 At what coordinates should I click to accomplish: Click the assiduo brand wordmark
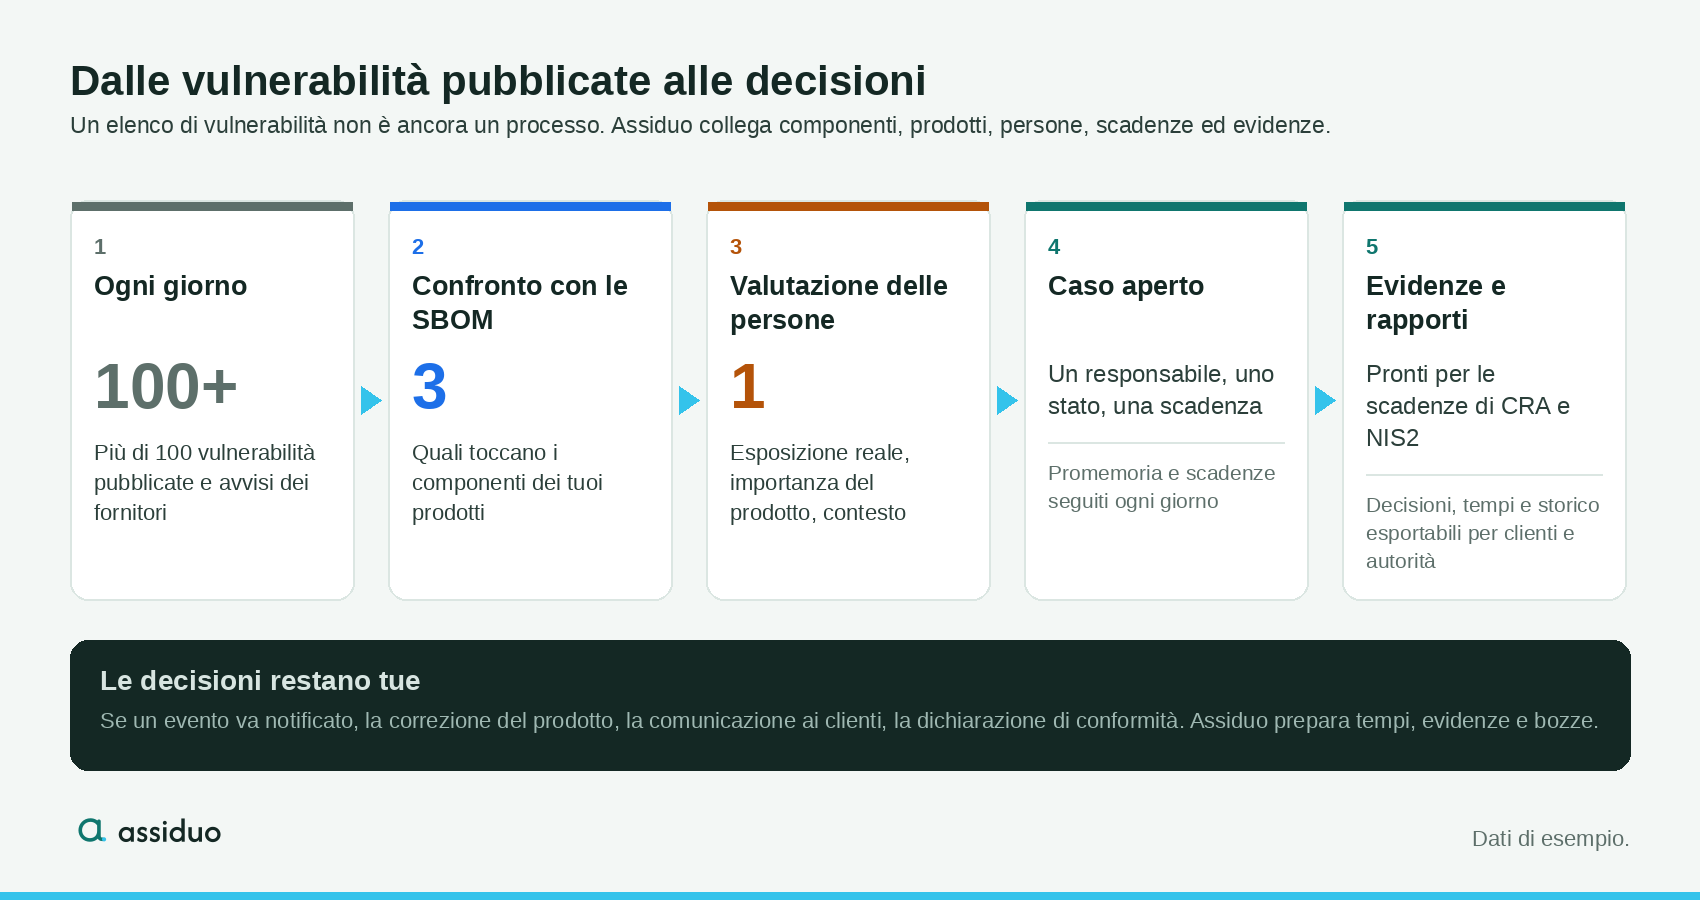click(169, 831)
